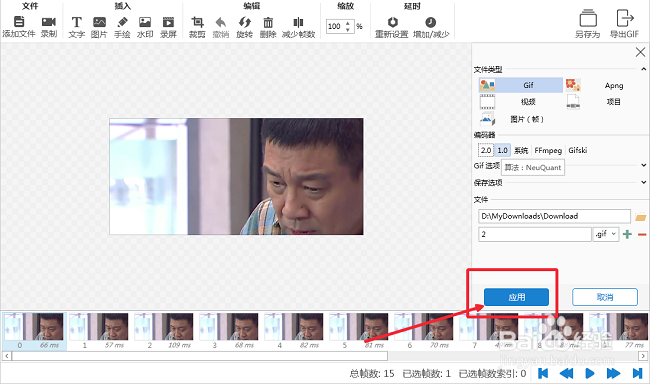Select Gif file type
The height and width of the screenshot is (384, 650).
pyautogui.click(x=521, y=85)
